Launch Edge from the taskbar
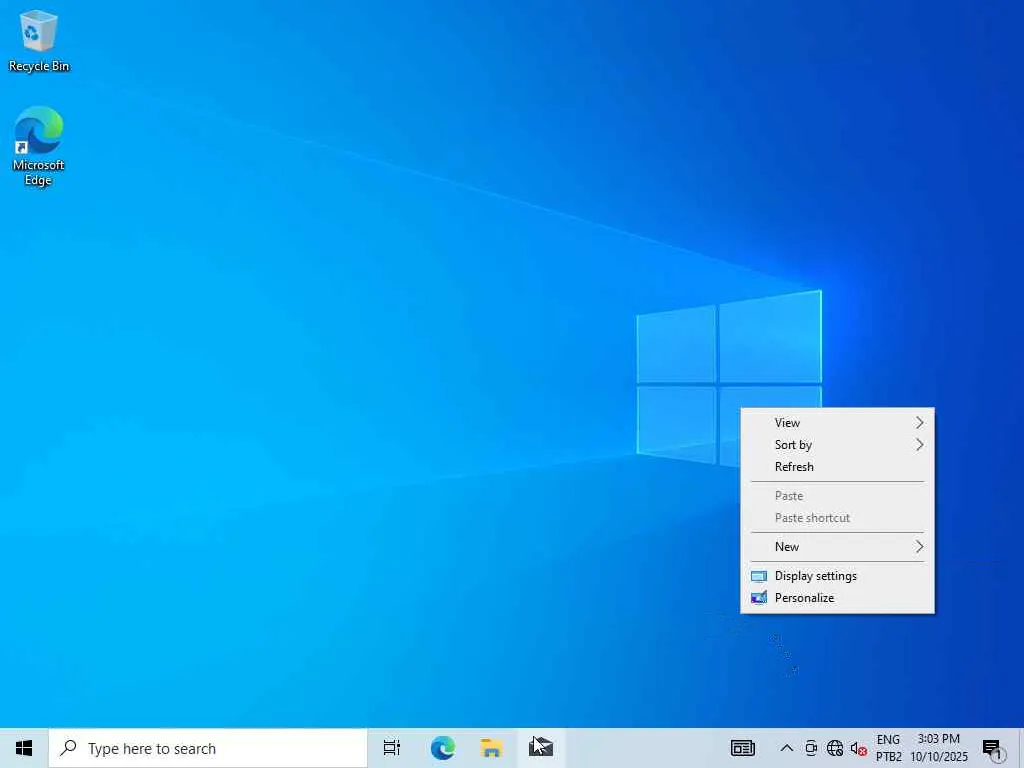The image size is (1024, 768). tap(442, 748)
